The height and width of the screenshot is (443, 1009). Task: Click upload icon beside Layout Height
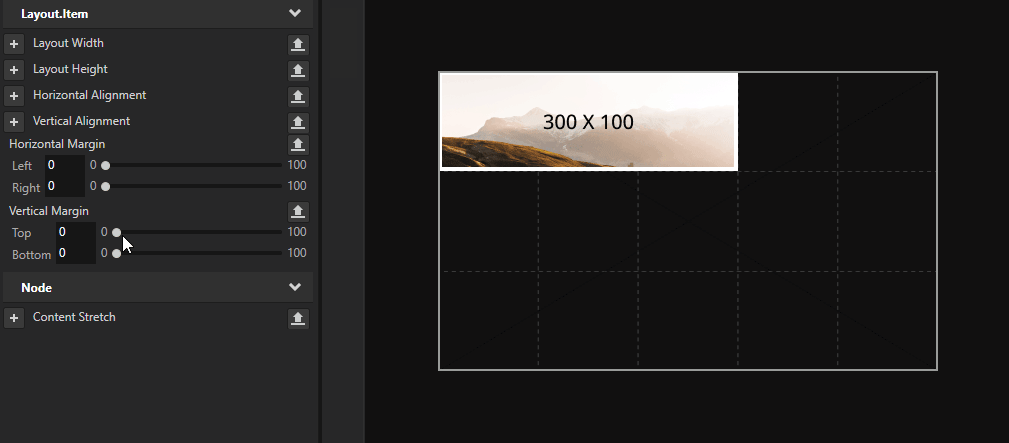298,70
